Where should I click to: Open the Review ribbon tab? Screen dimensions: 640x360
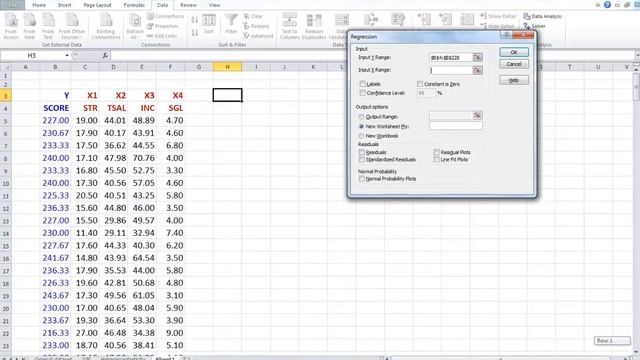point(188,5)
